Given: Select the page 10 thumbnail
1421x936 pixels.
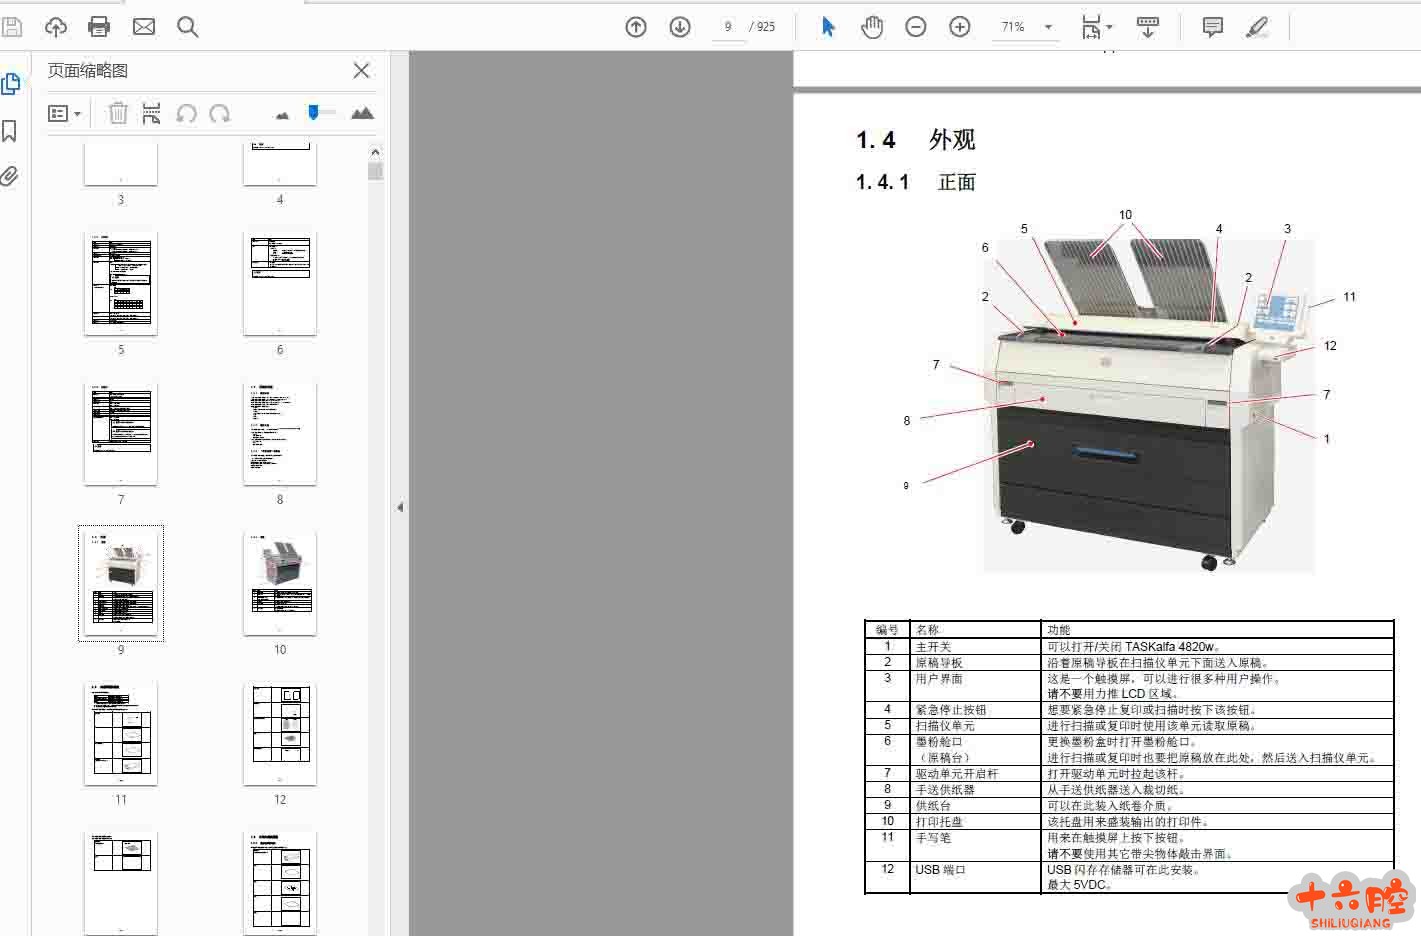Looking at the screenshot, I should click(280, 584).
